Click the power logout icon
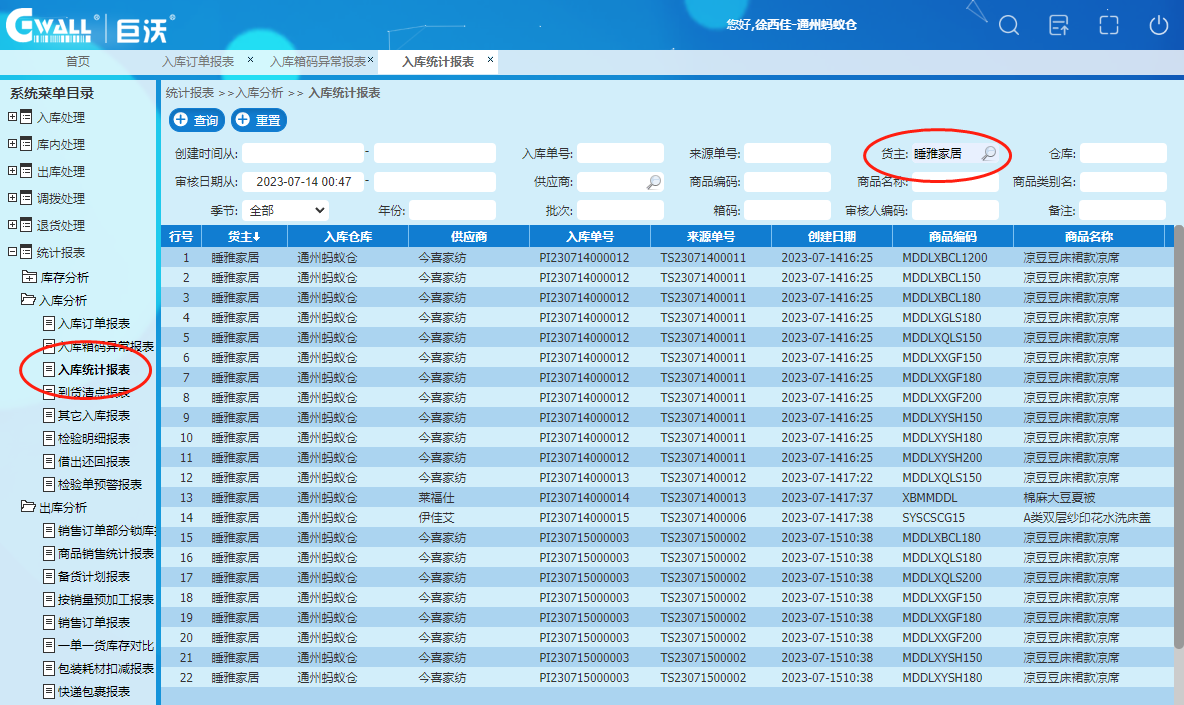This screenshot has height=705, width=1184. pos(1158,26)
